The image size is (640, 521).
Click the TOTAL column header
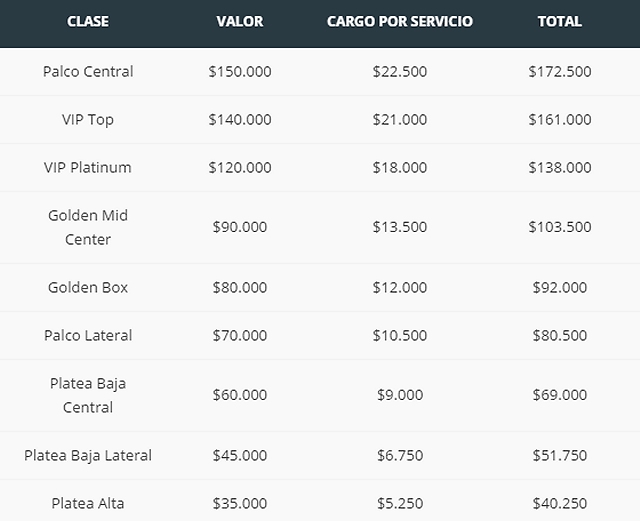560,21
